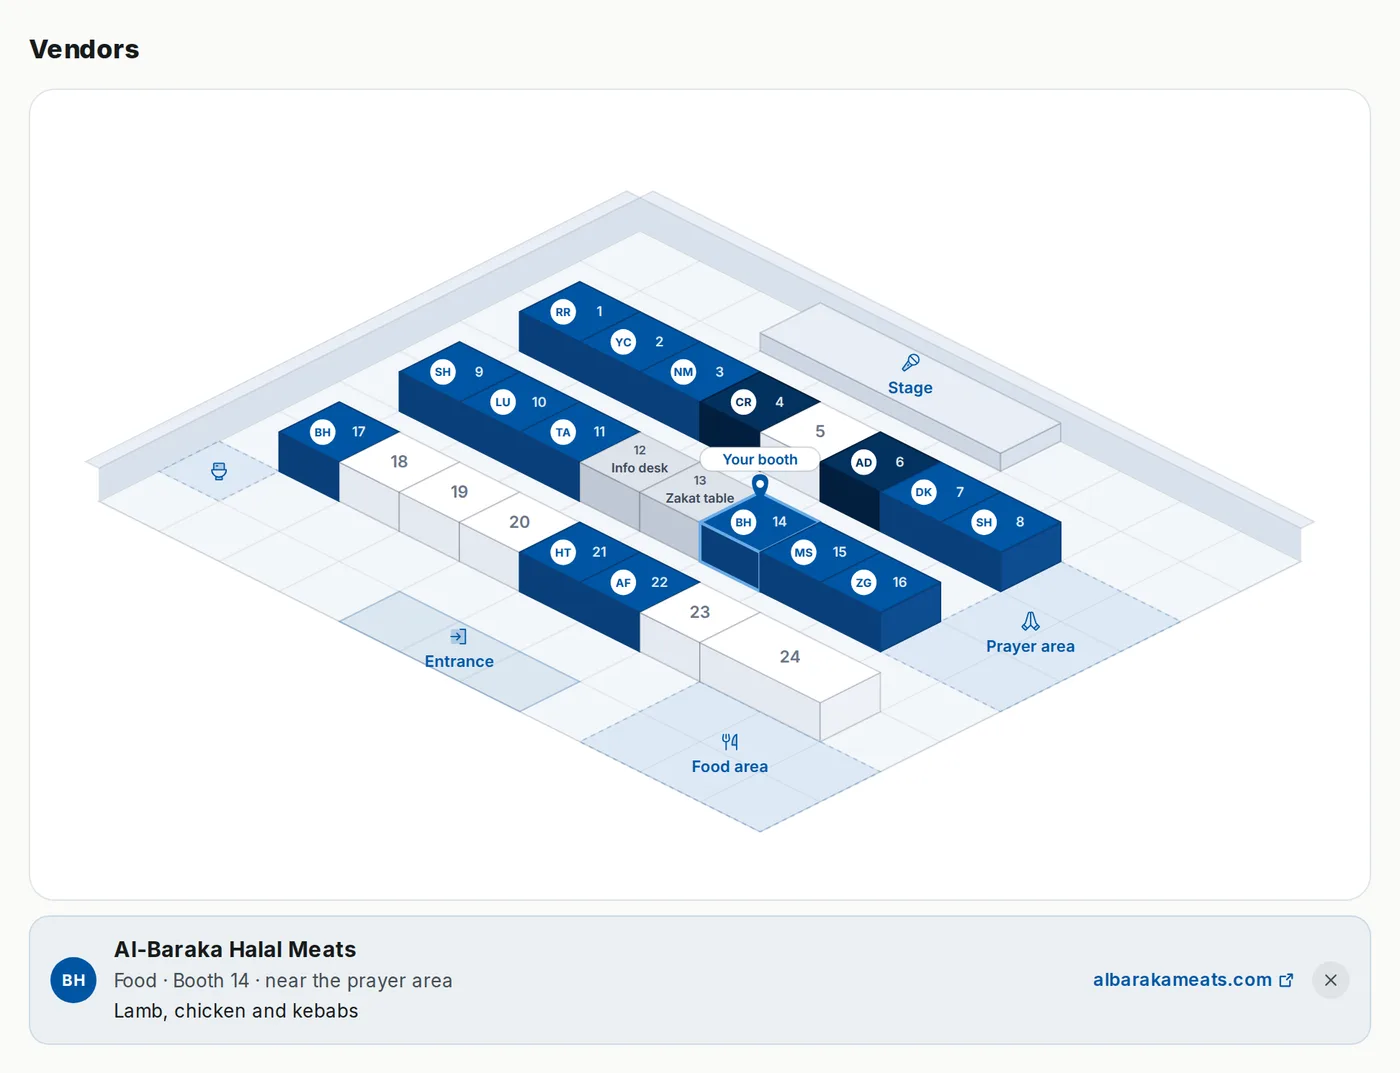Click empty booth 24 on the map
The image size is (1400, 1073).
(x=790, y=657)
